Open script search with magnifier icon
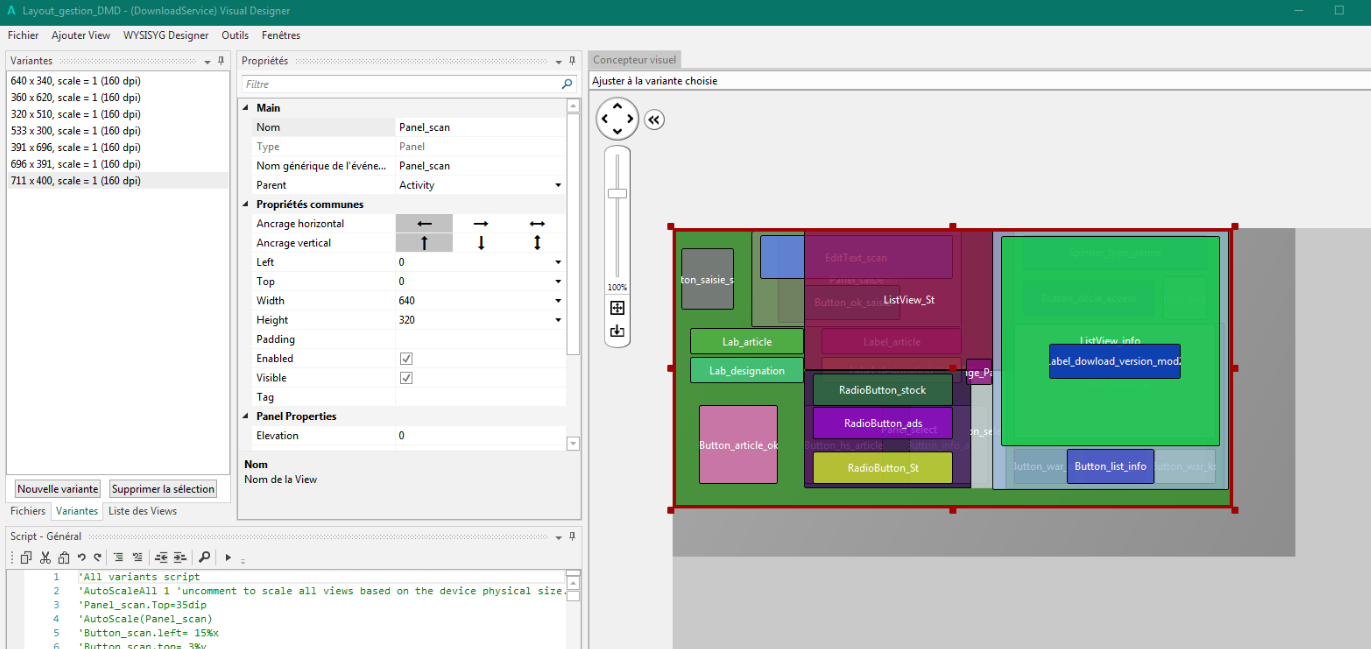Image resolution: width=1371 pixels, height=649 pixels. click(205, 557)
